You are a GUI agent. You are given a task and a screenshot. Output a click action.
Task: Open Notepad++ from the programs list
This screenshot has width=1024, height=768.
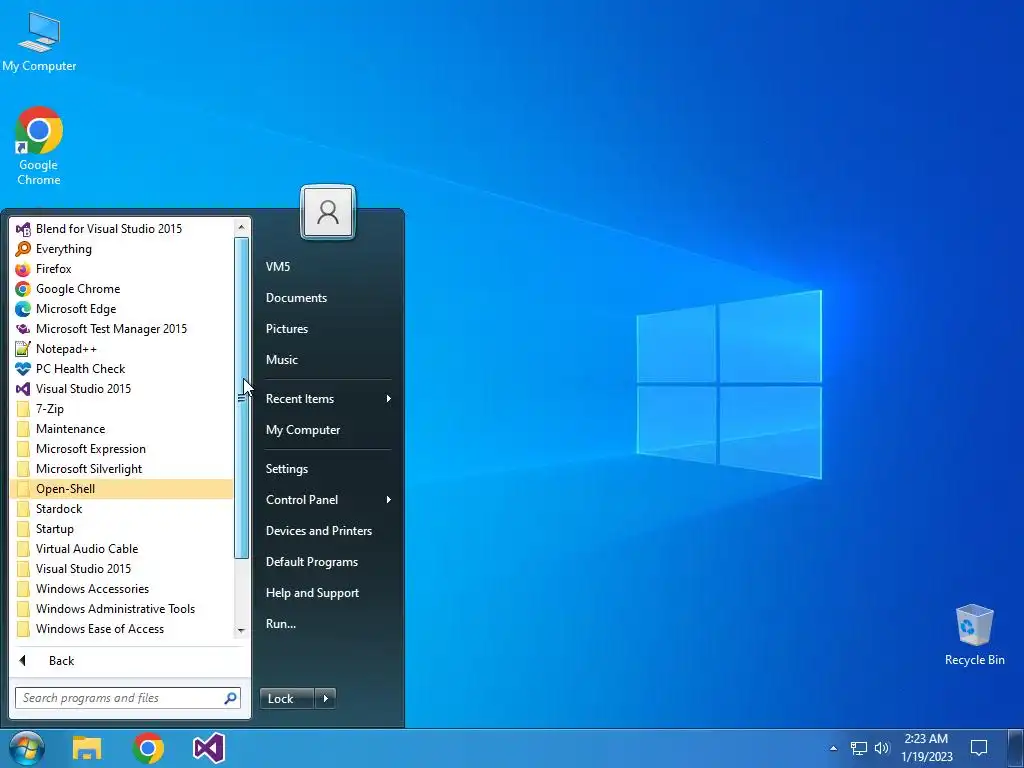tap(121, 349)
